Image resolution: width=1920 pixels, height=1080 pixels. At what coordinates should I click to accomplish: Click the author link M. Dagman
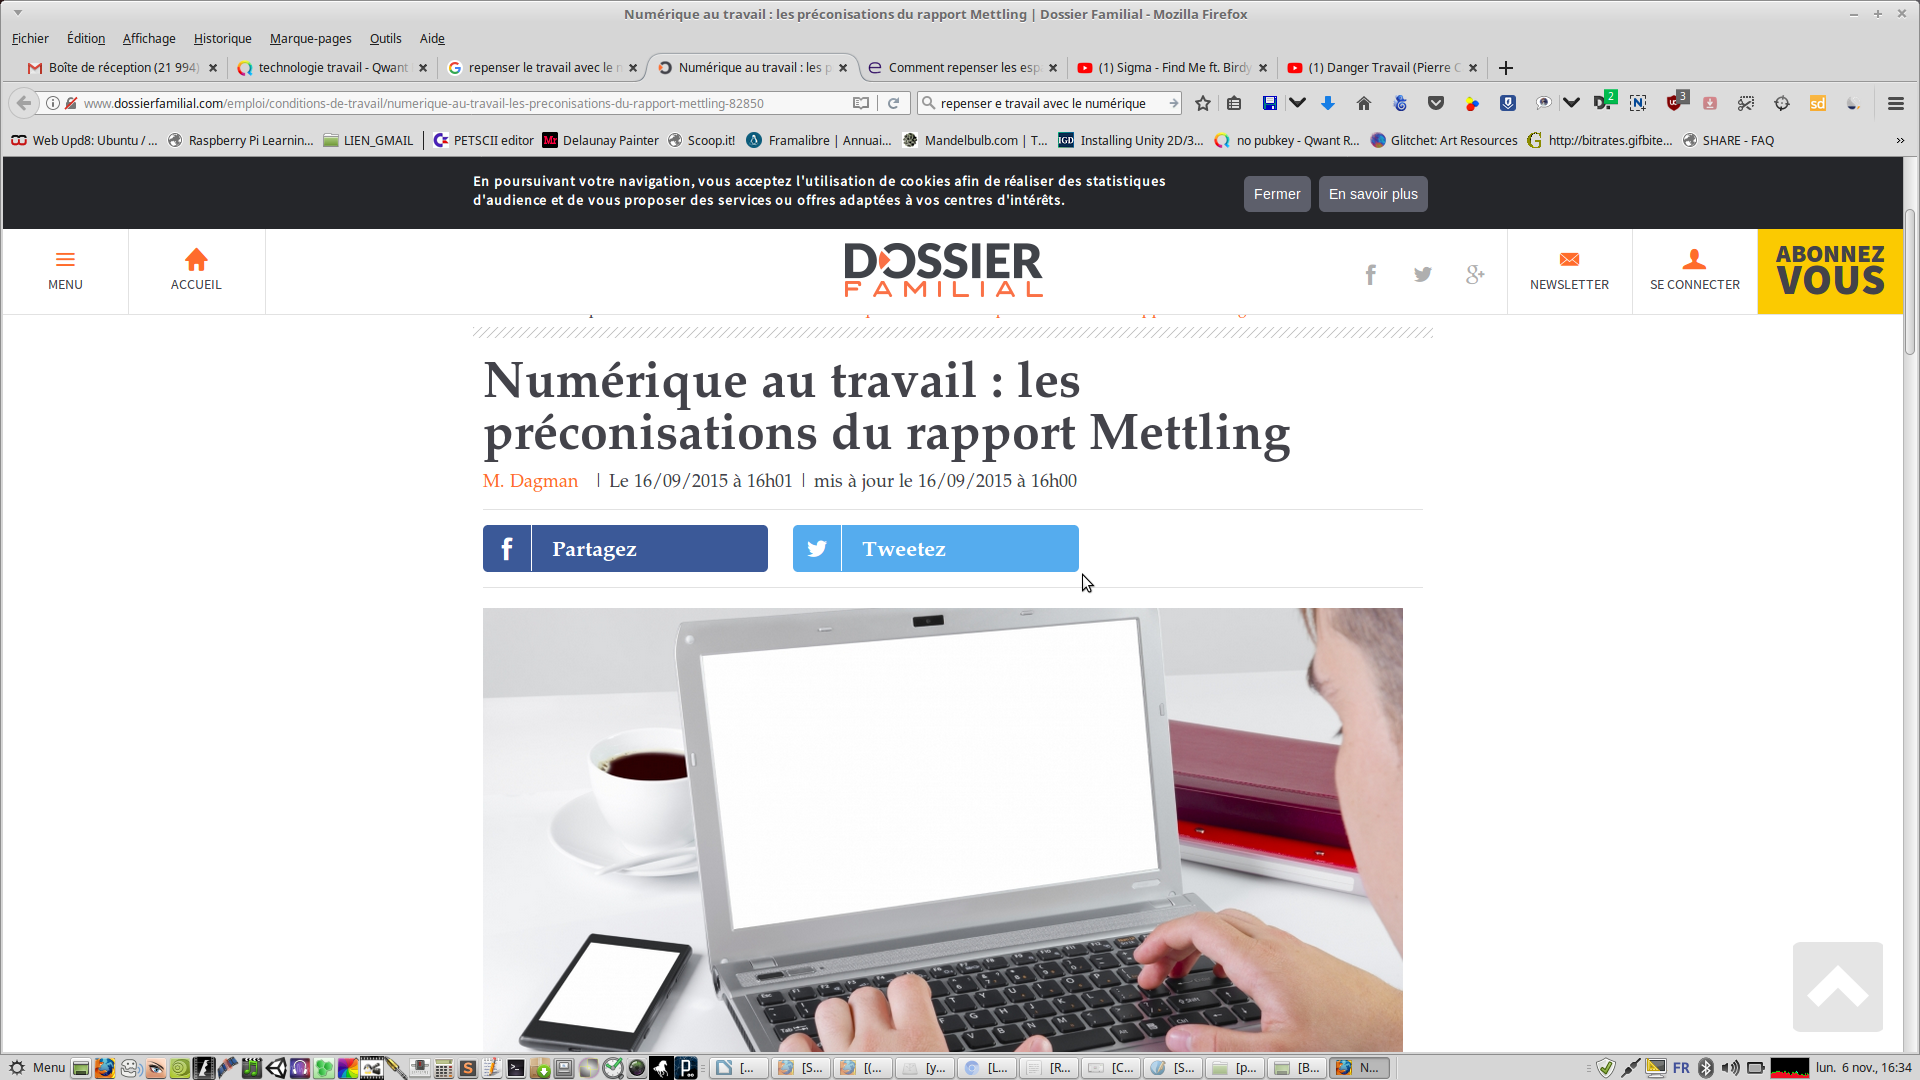point(530,481)
